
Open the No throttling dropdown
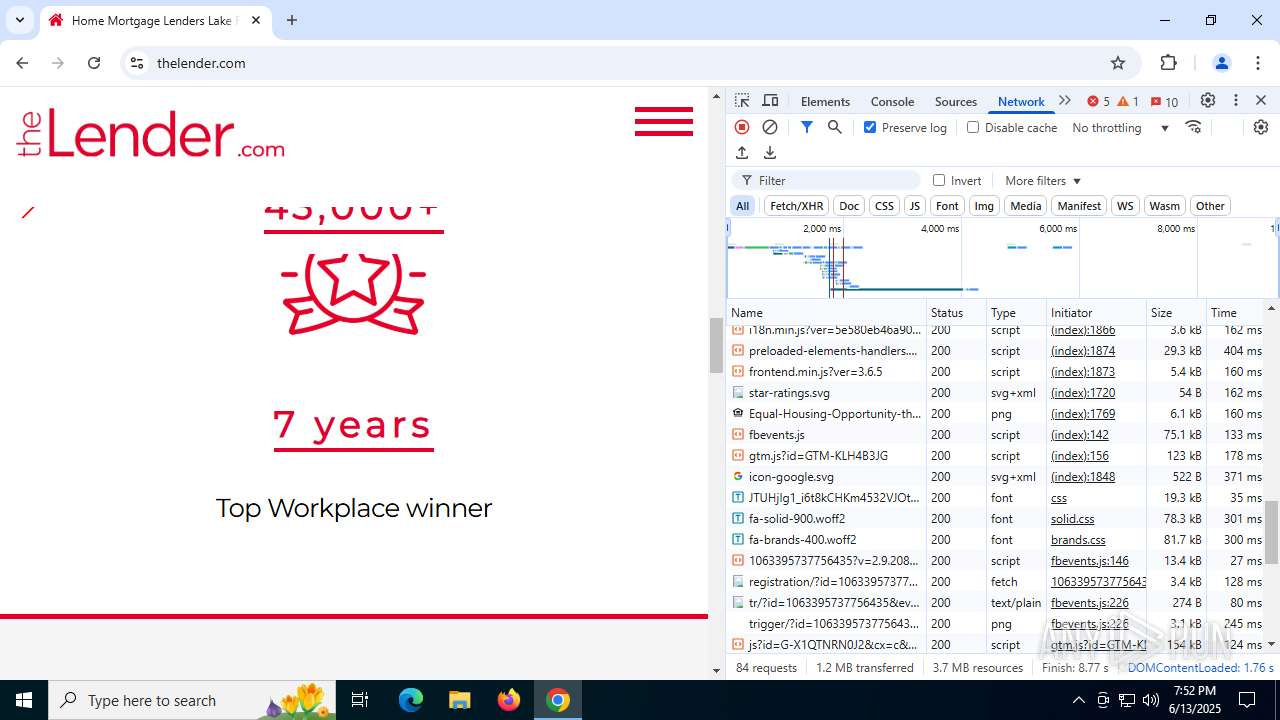click(1120, 127)
